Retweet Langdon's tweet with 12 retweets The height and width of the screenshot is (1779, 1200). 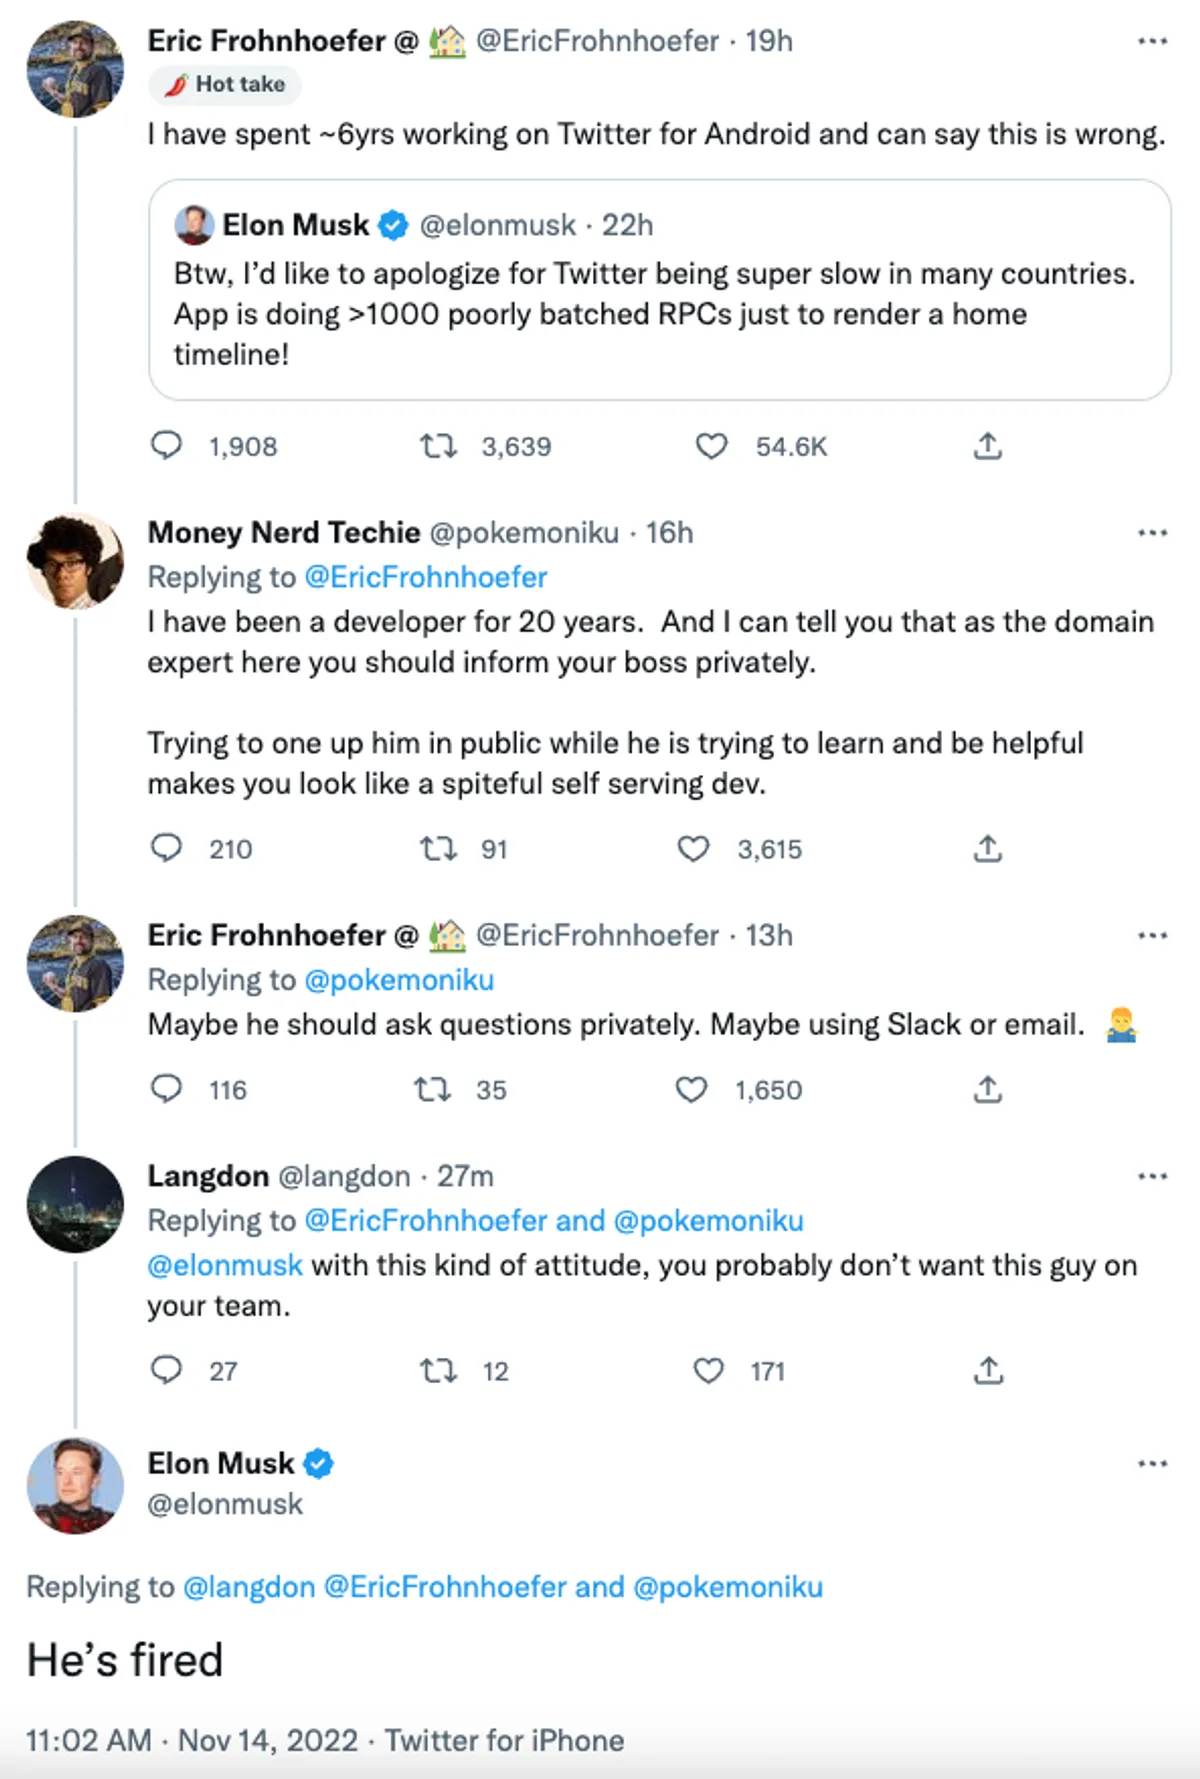[438, 1369]
